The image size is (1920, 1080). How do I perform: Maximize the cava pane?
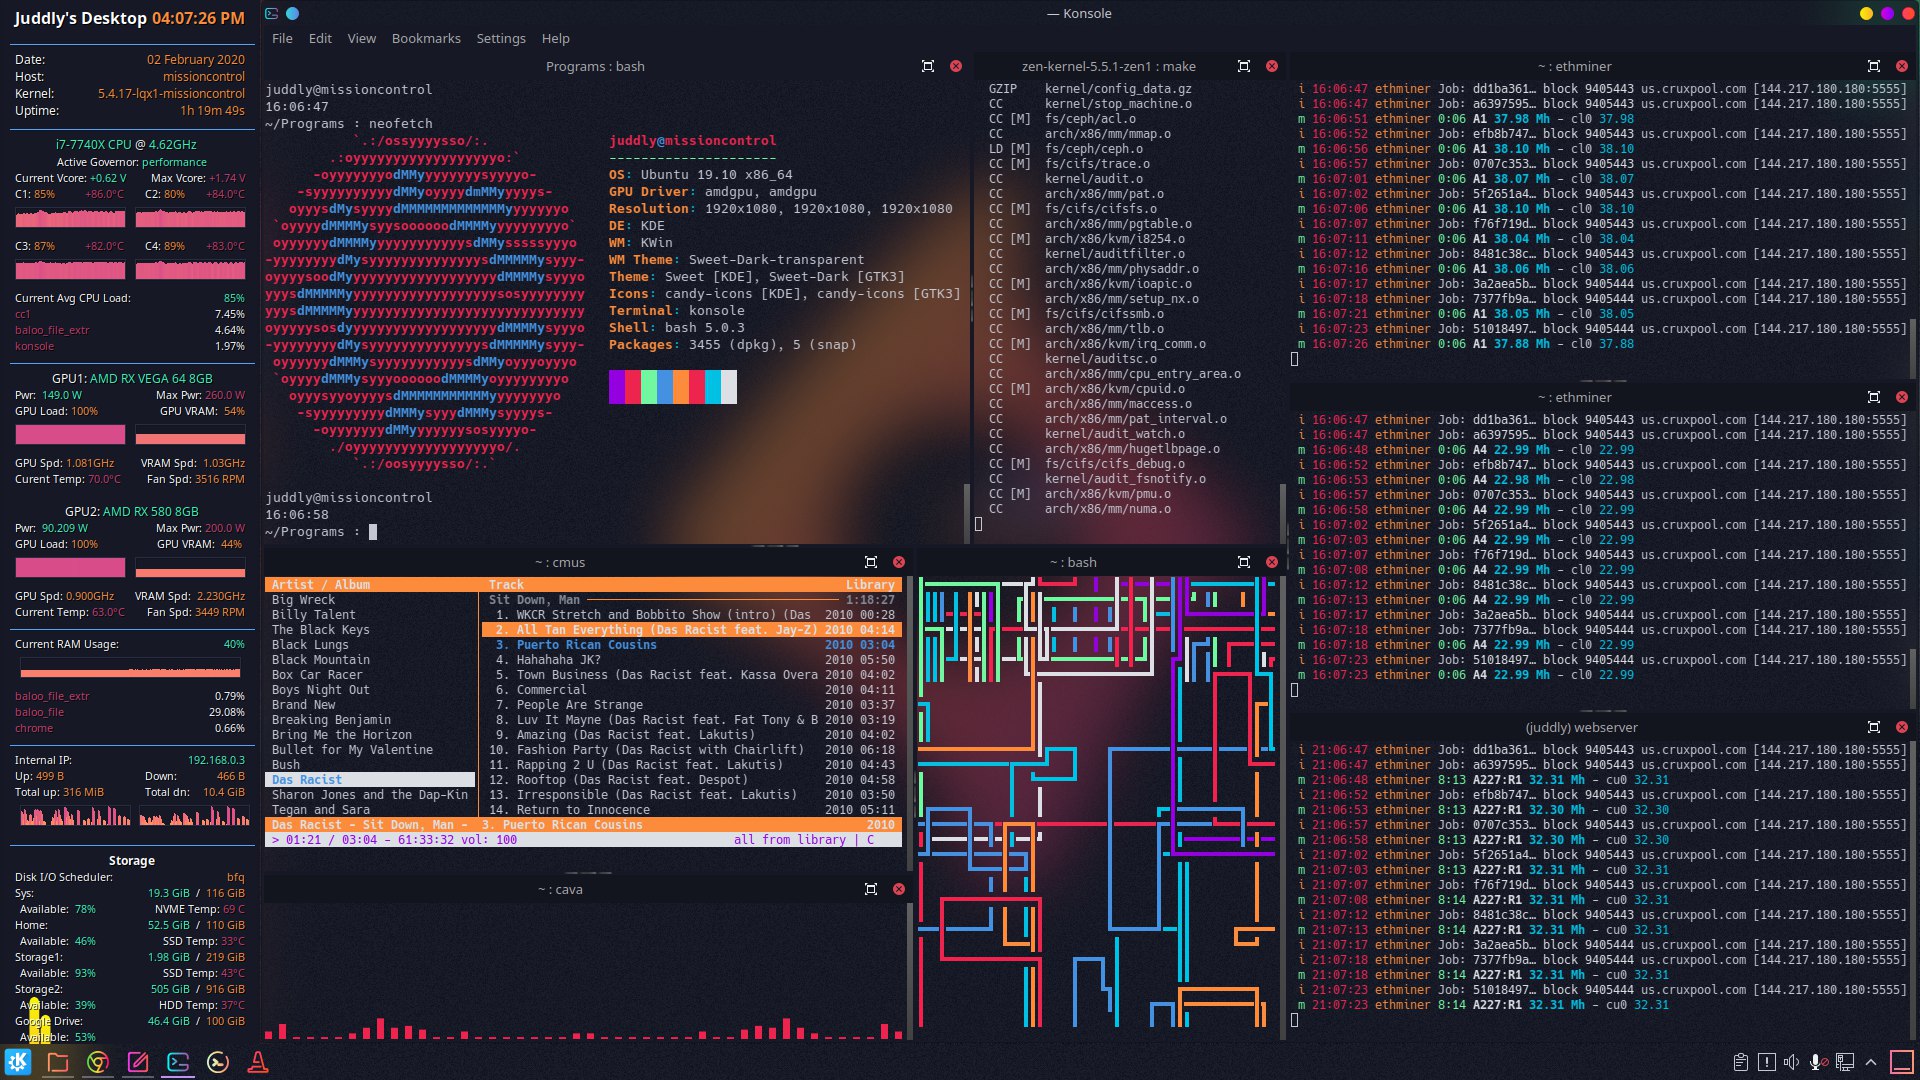tap(871, 889)
